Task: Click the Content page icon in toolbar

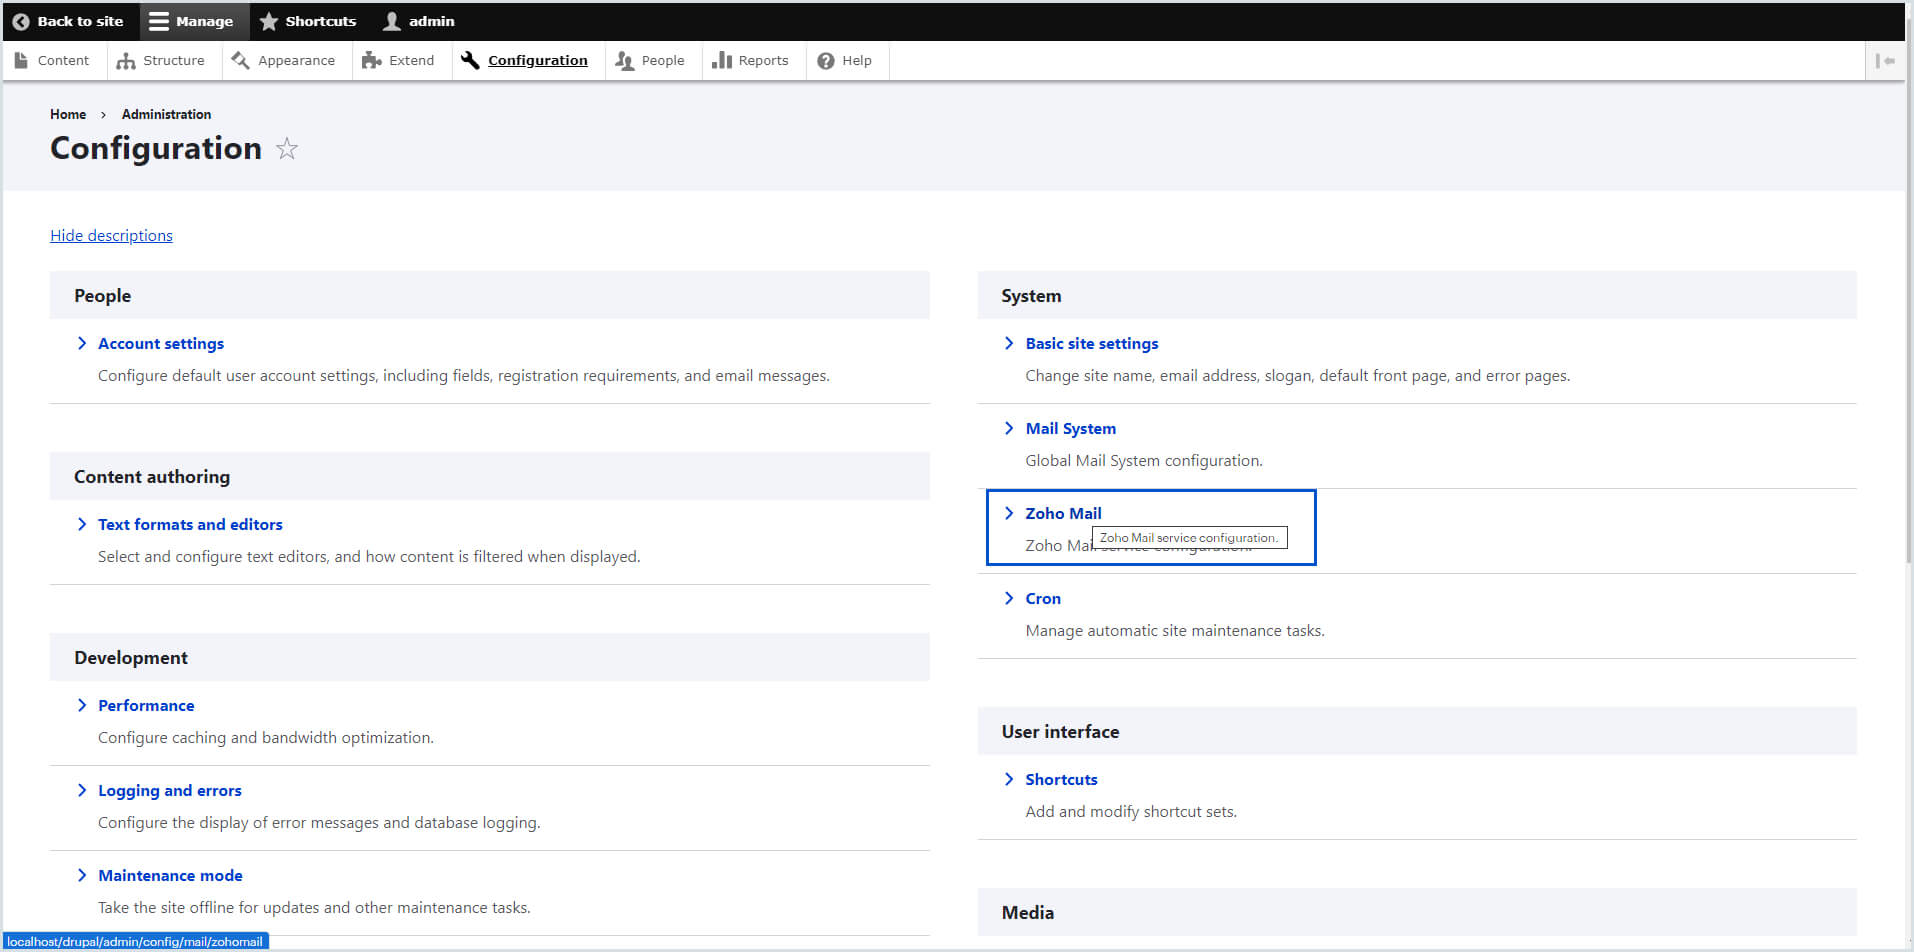Action: pos(21,61)
